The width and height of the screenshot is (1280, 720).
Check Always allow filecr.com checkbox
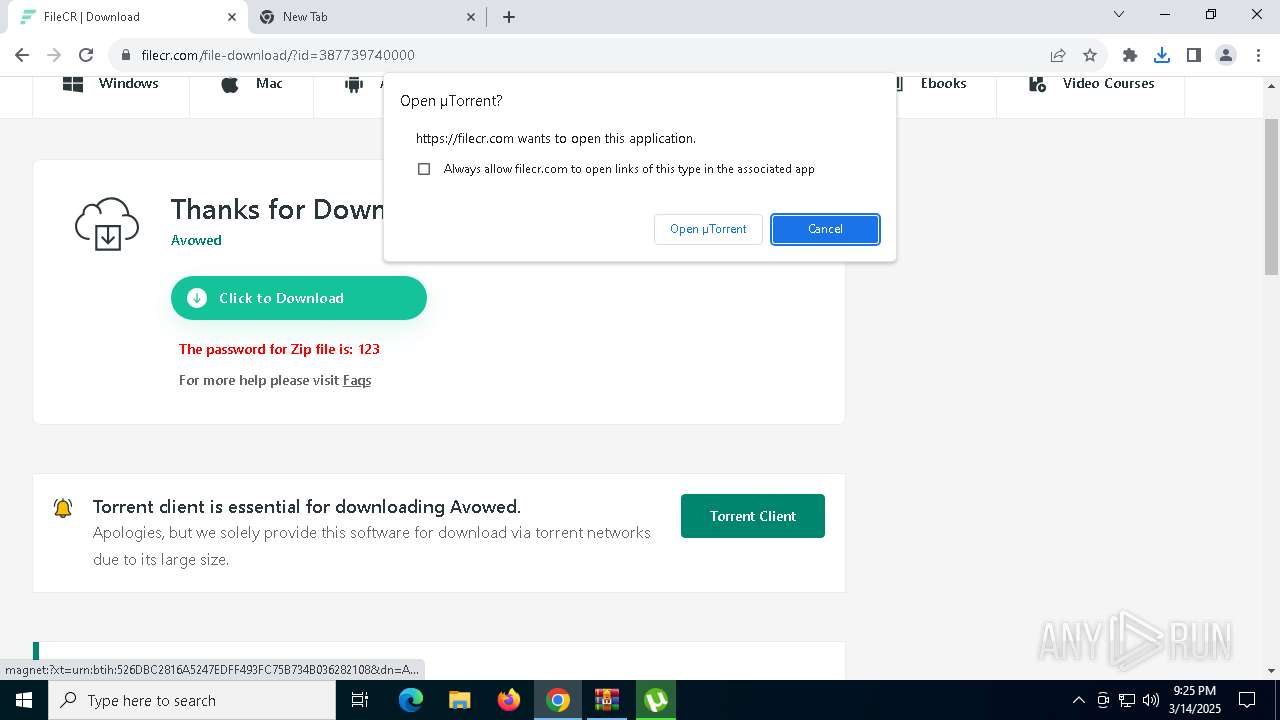(x=424, y=169)
